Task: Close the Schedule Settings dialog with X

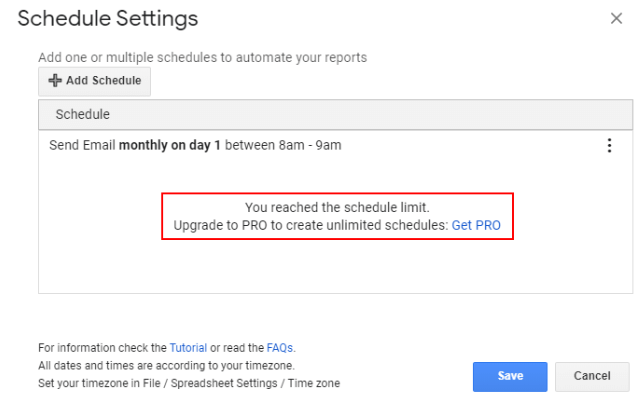Action: 615,20
